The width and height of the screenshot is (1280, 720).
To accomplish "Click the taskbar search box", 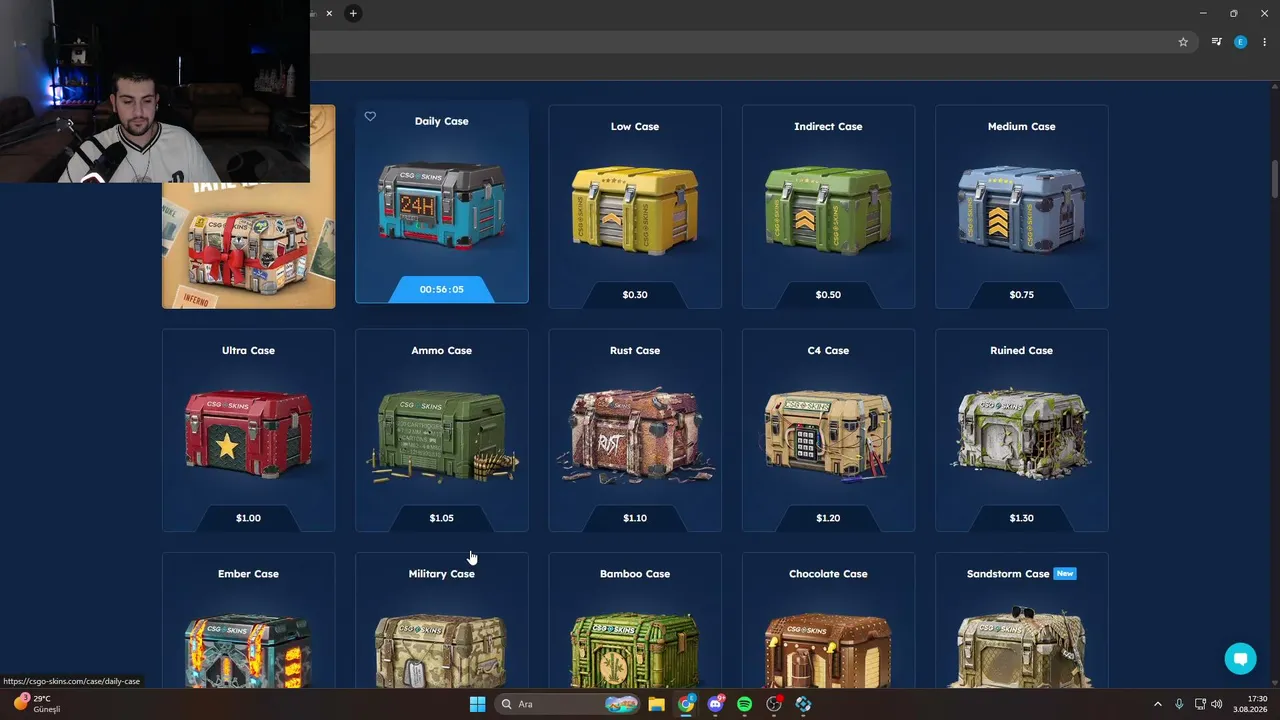I will [568, 704].
